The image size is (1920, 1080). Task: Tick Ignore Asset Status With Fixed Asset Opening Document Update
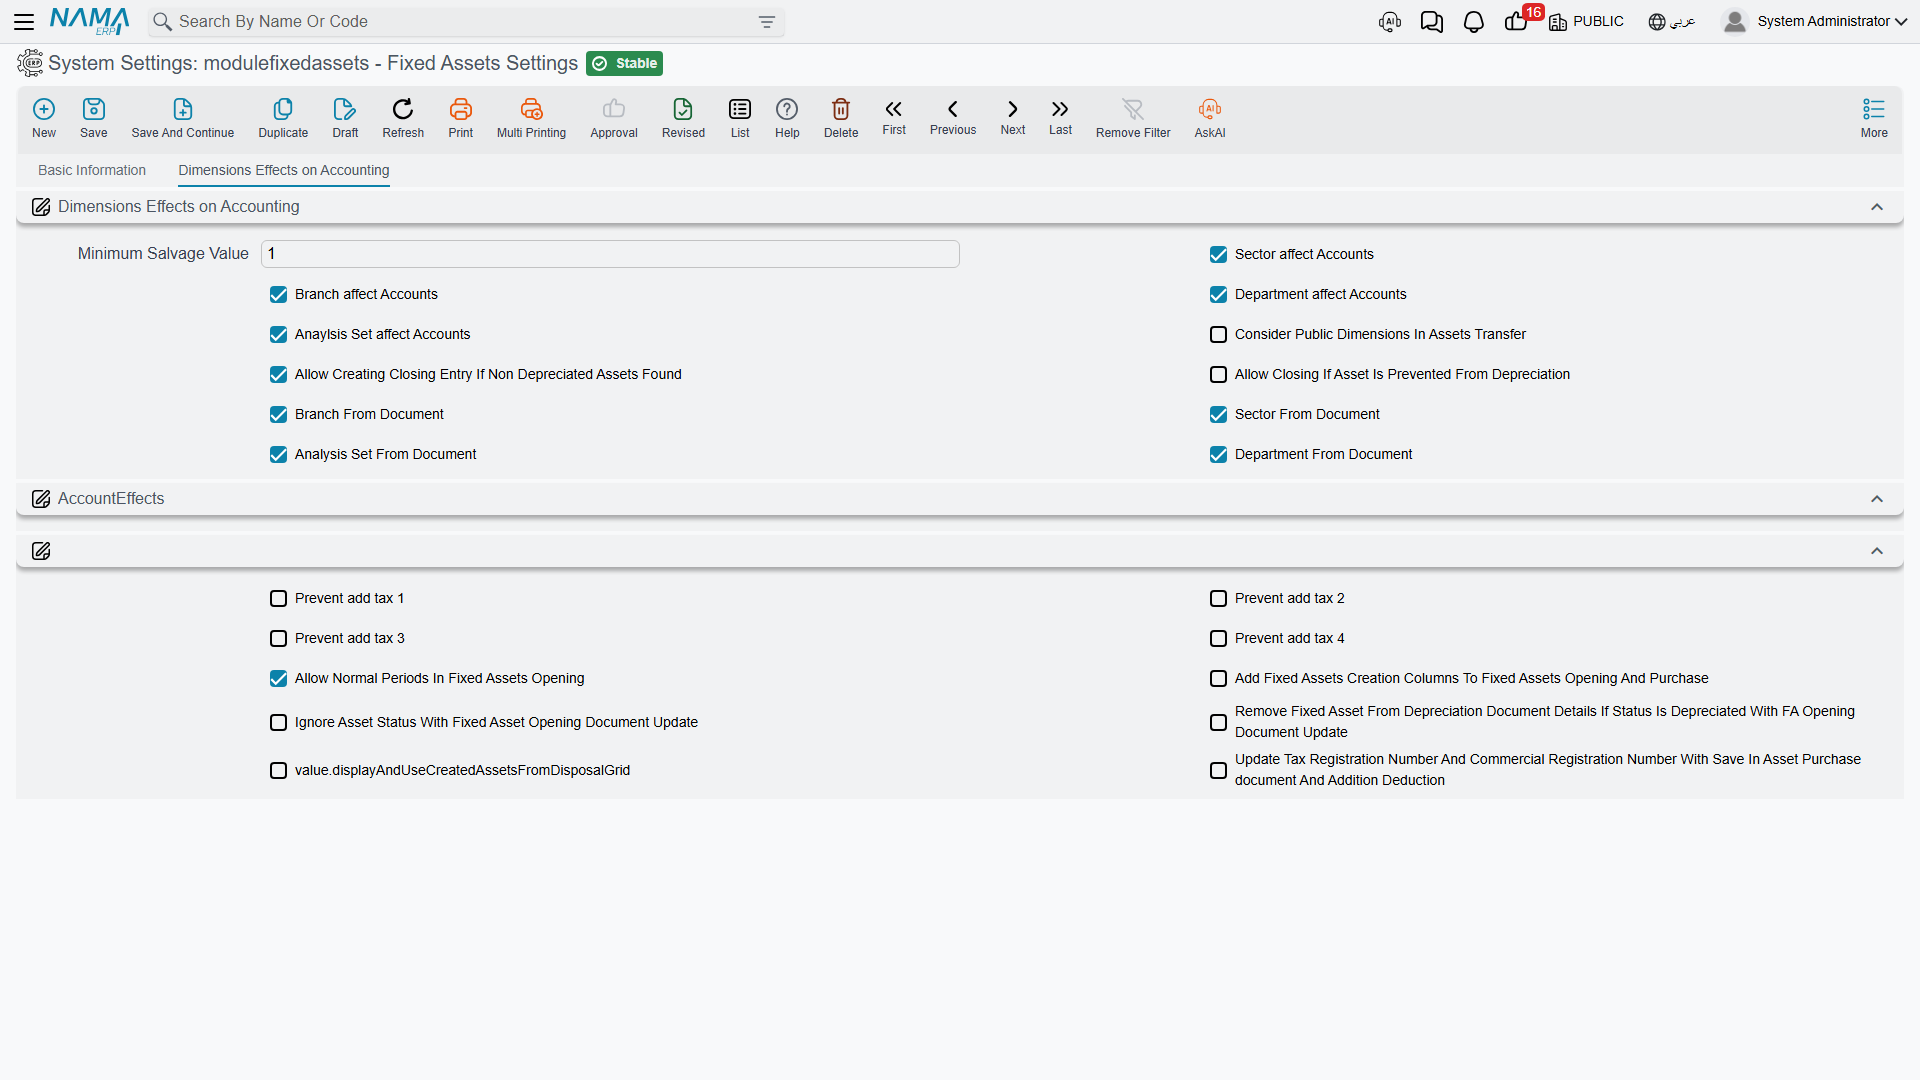point(279,723)
